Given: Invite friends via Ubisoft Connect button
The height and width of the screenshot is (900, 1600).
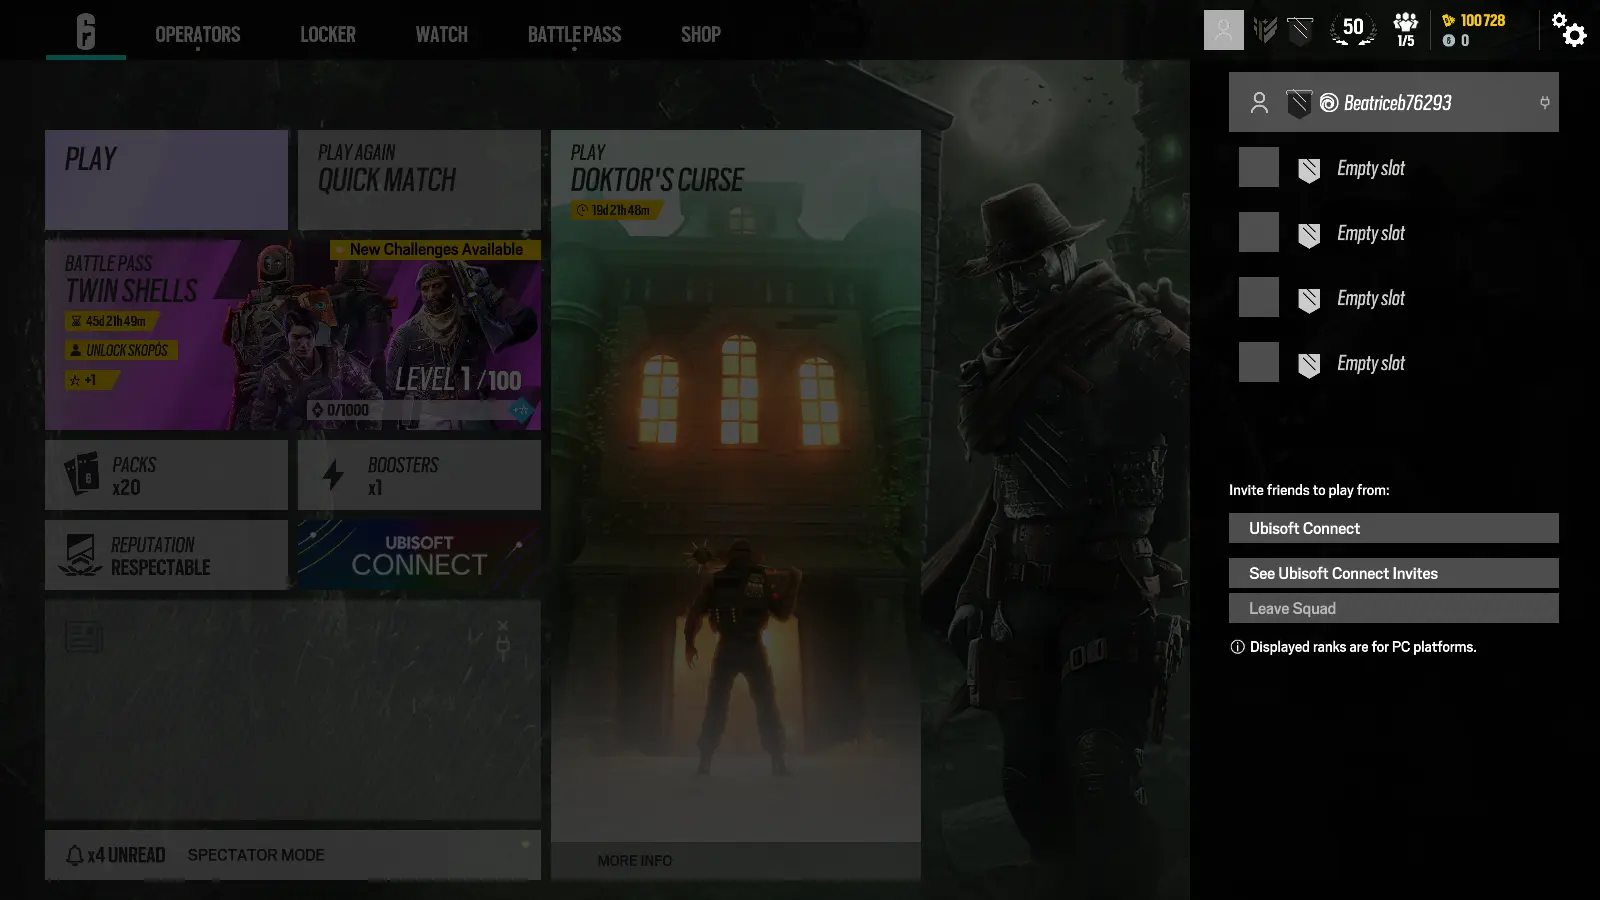Looking at the screenshot, I should click(1394, 528).
